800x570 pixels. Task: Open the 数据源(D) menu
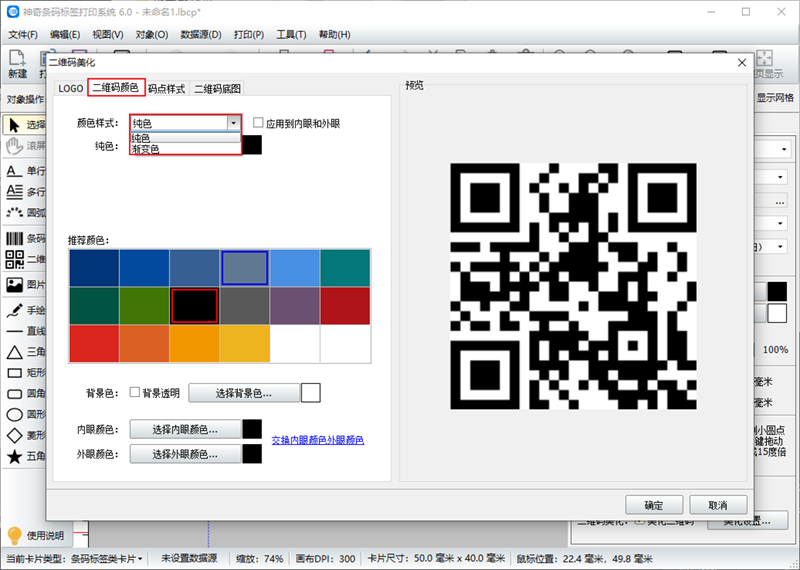coord(201,35)
